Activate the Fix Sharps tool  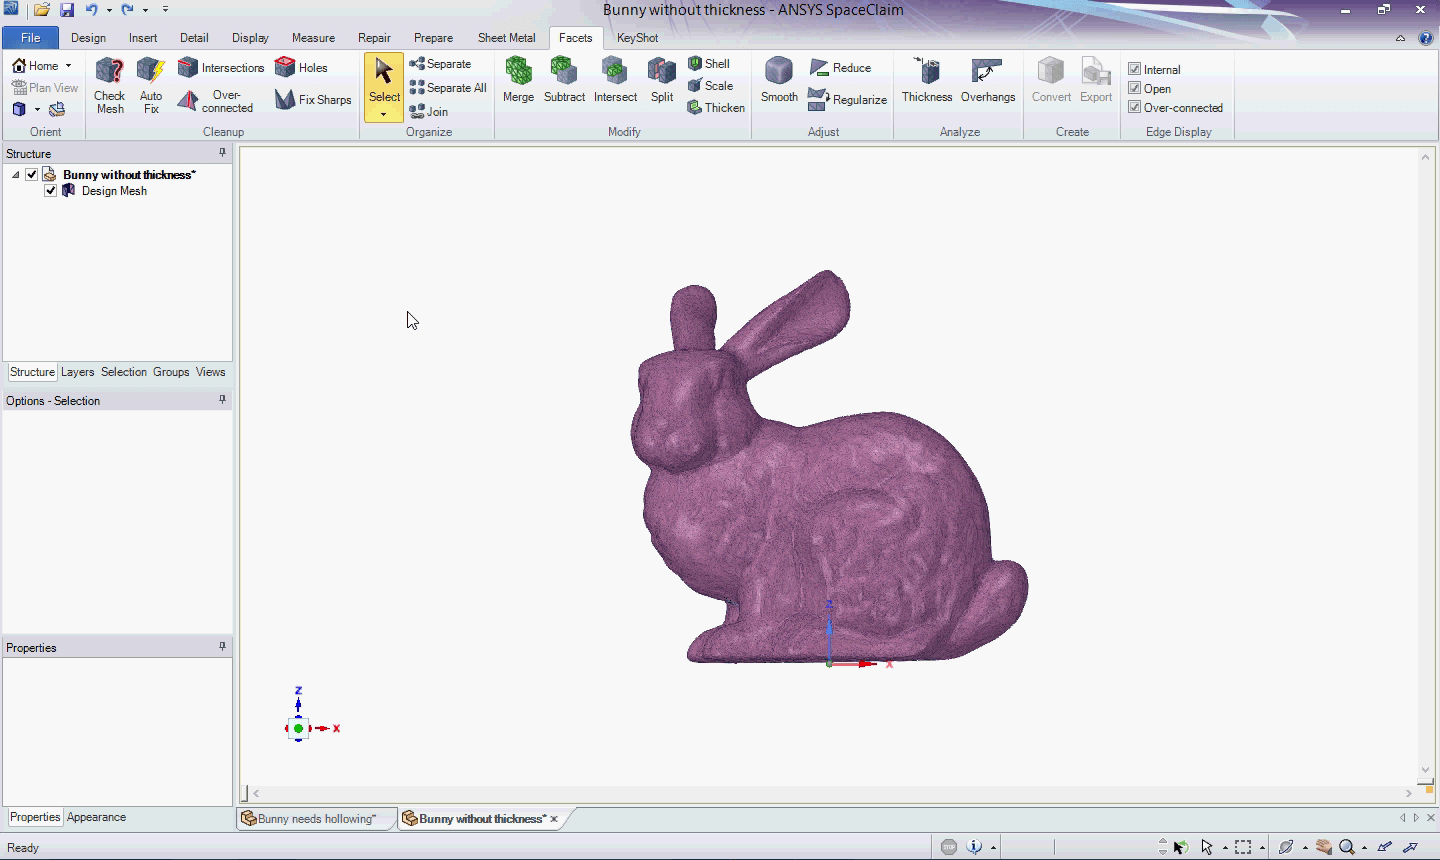pyautogui.click(x=313, y=100)
